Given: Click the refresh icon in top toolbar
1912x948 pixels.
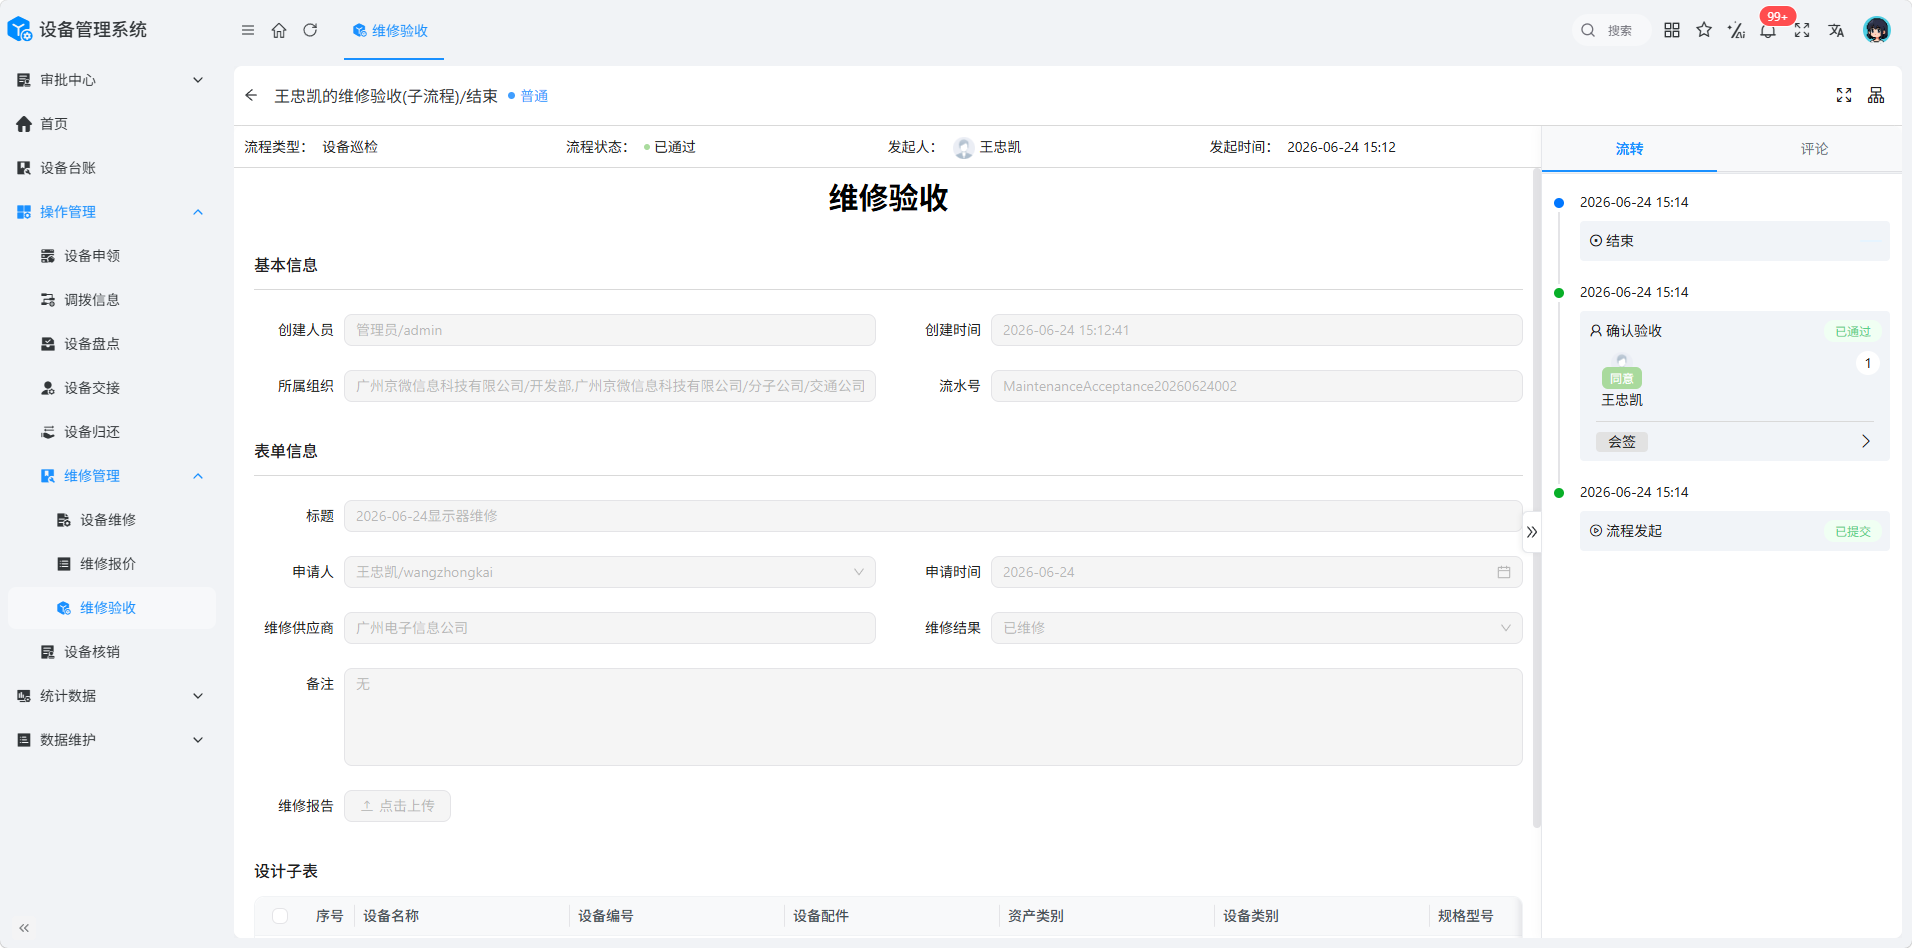Looking at the screenshot, I should (x=310, y=30).
